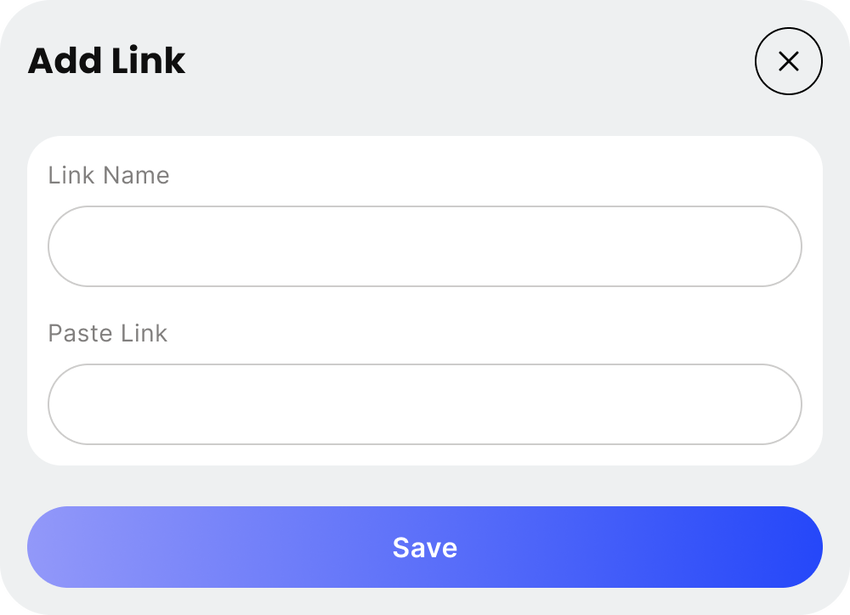Click the gradient blue Save button
850x615 pixels.
tap(424, 547)
